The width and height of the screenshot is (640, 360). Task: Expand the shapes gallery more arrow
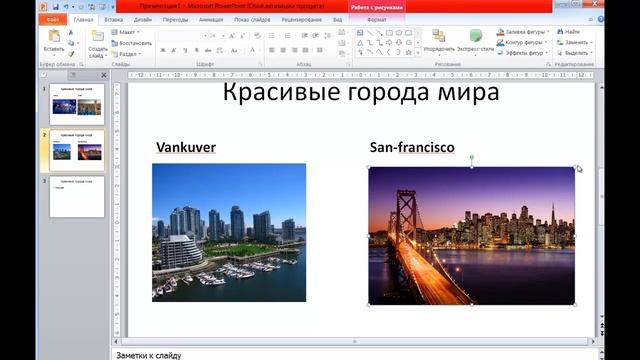click(418, 53)
